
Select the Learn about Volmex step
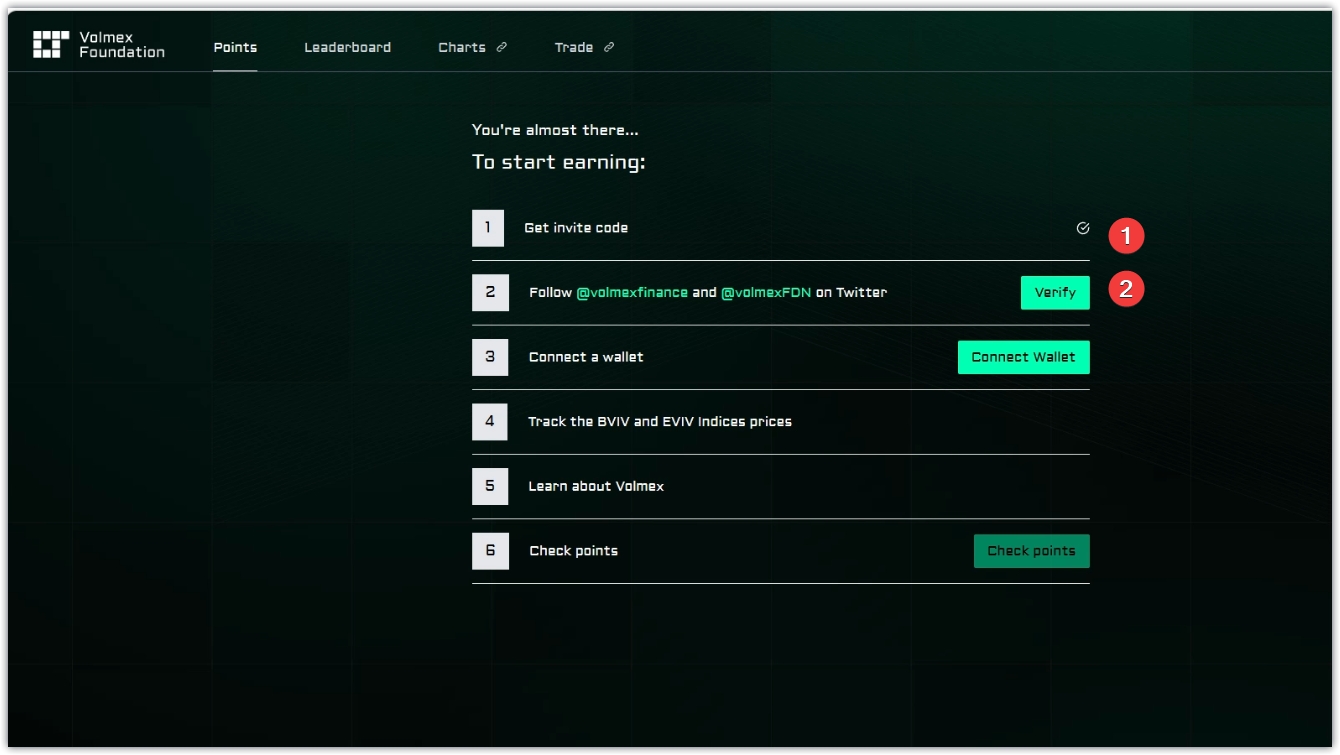(x=596, y=486)
